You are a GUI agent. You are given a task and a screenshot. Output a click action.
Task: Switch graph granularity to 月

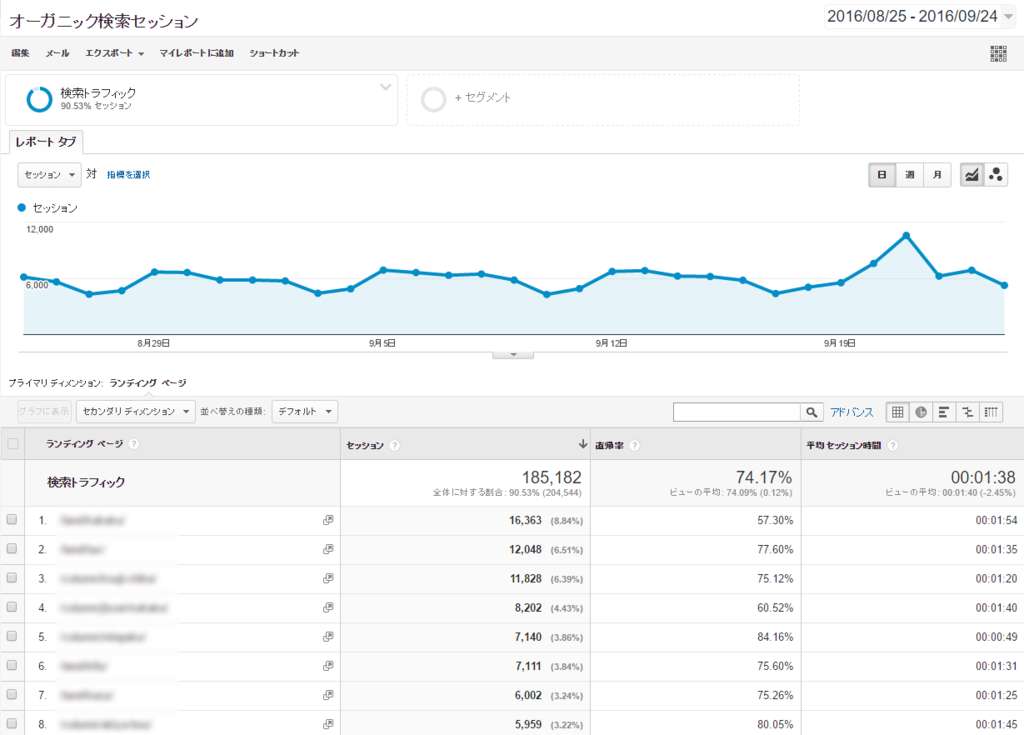click(937, 174)
